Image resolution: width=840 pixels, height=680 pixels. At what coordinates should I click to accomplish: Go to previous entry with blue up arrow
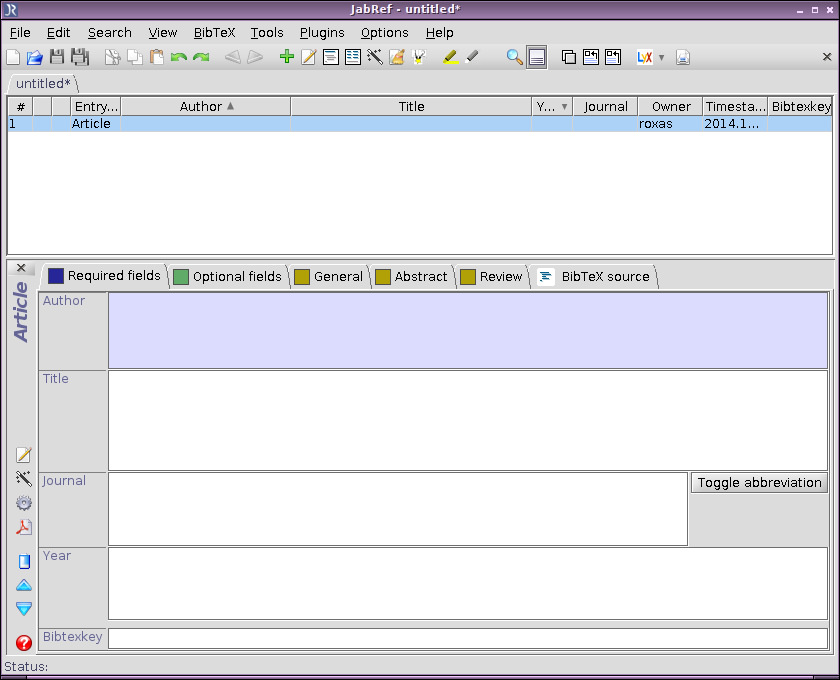pyautogui.click(x=24, y=585)
